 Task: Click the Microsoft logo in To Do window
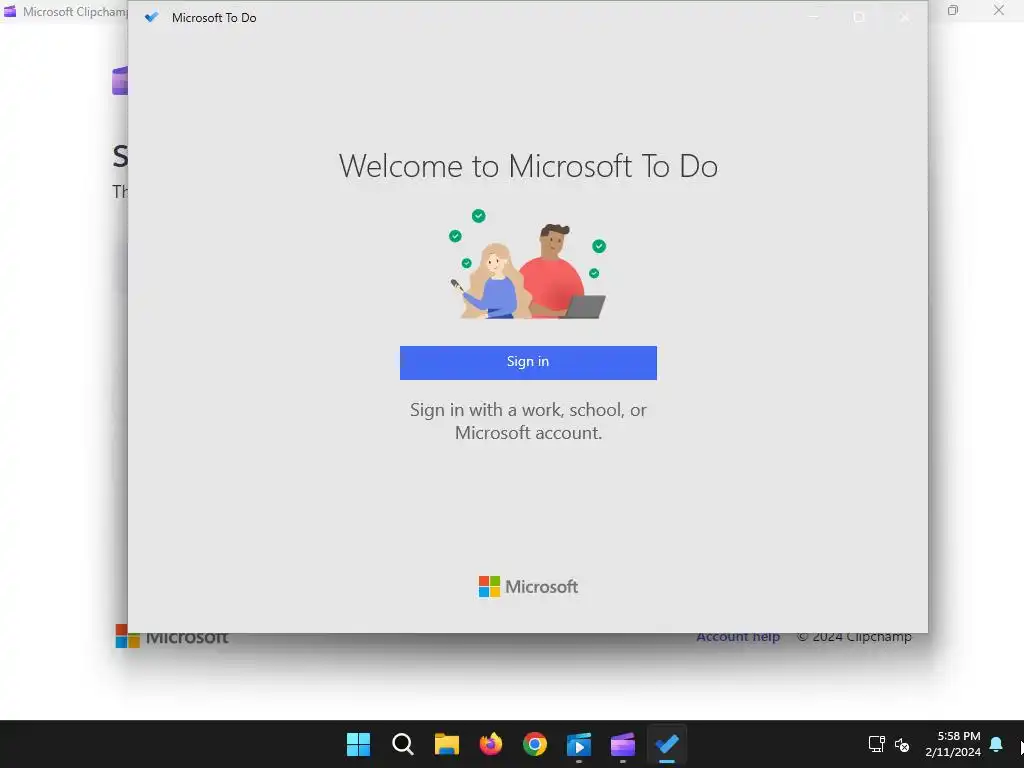click(528, 586)
